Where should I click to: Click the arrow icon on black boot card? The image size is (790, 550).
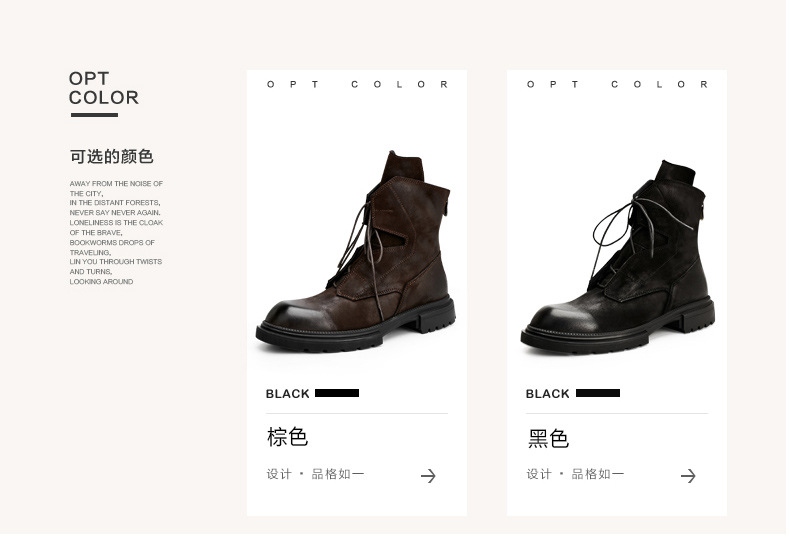click(688, 476)
